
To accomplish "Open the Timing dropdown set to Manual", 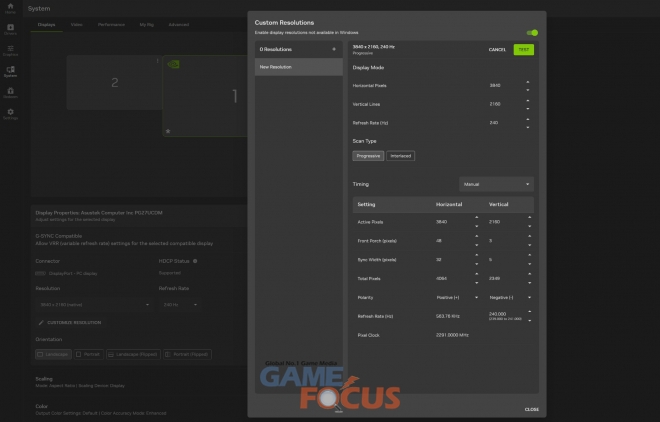I will (x=496, y=184).
